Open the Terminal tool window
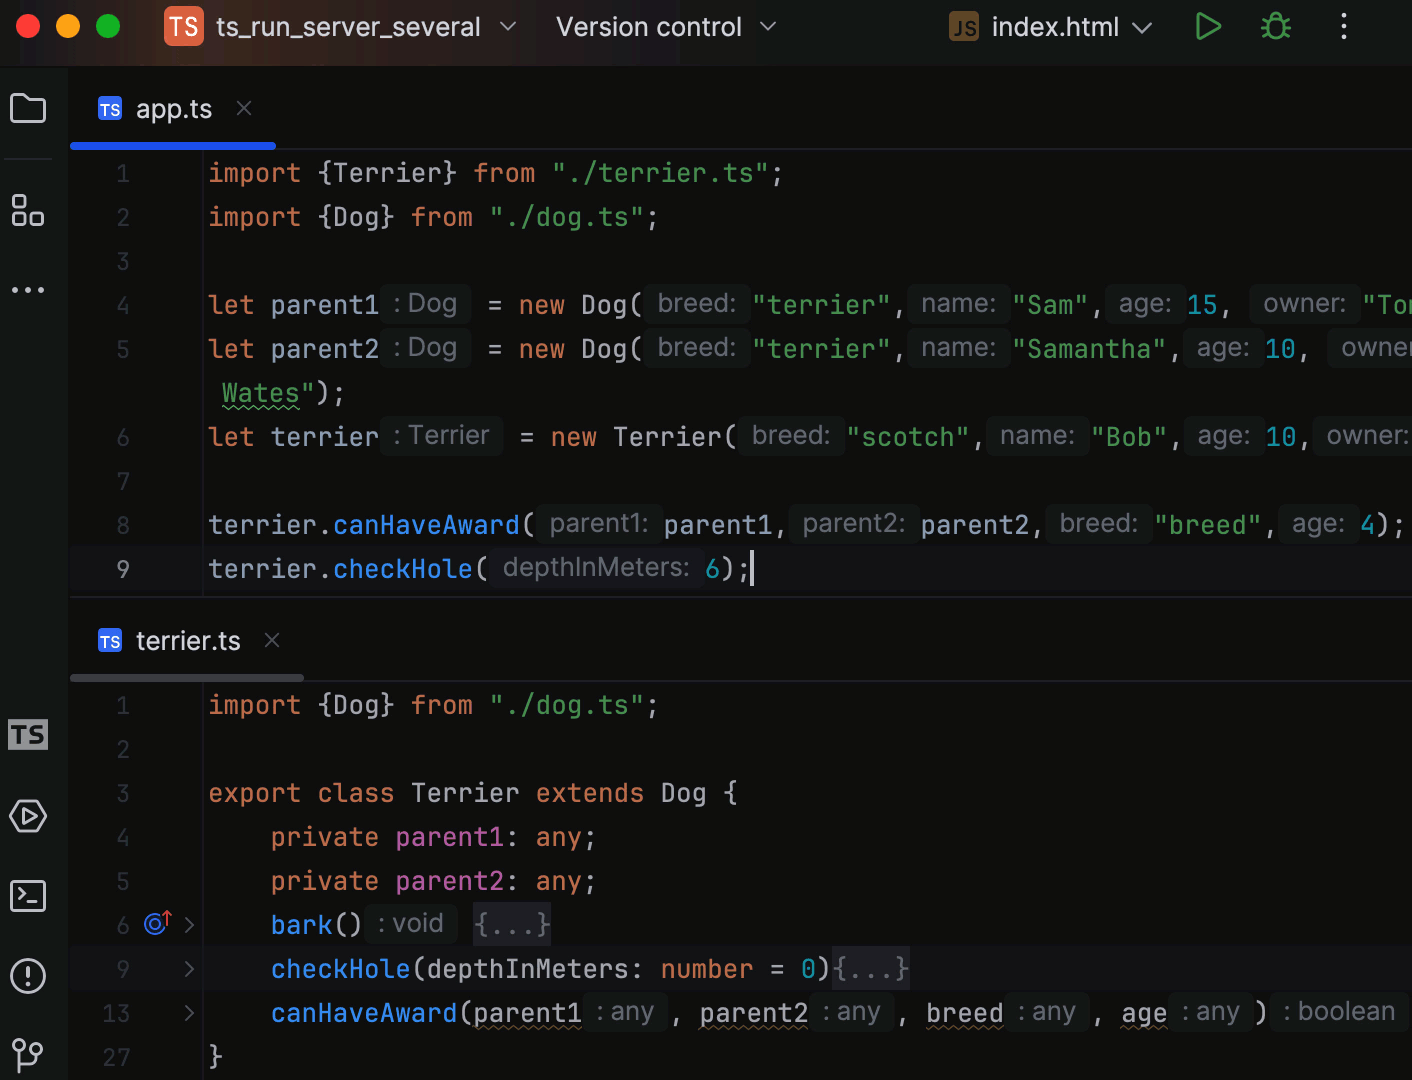 tap(28, 896)
